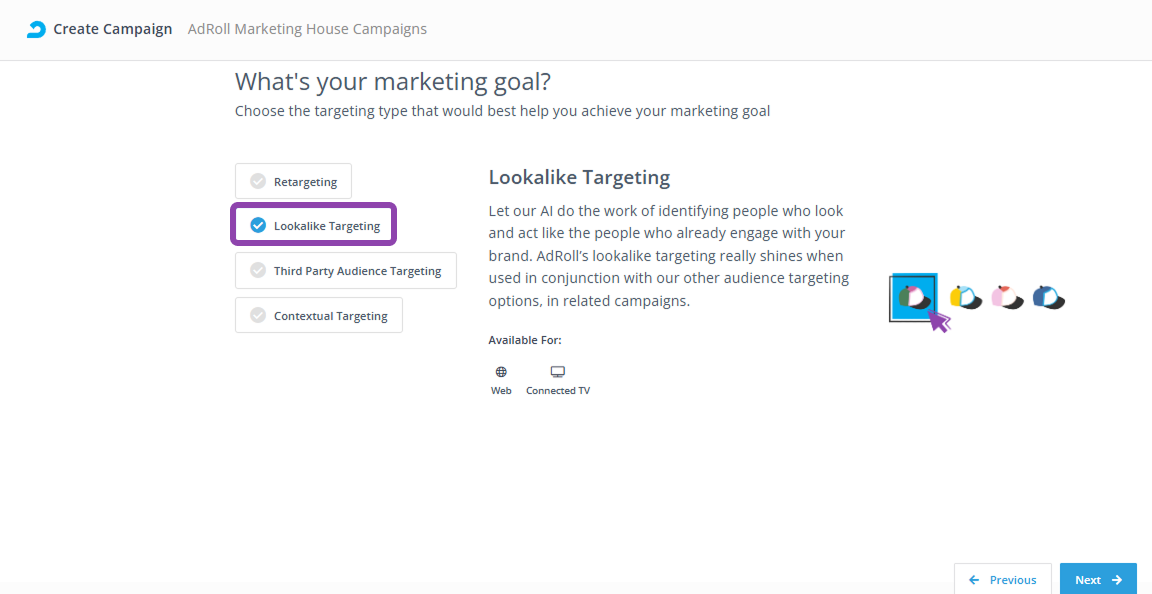Click the Connected TV monitor icon
The width and height of the screenshot is (1152, 594).
coord(558,372)
